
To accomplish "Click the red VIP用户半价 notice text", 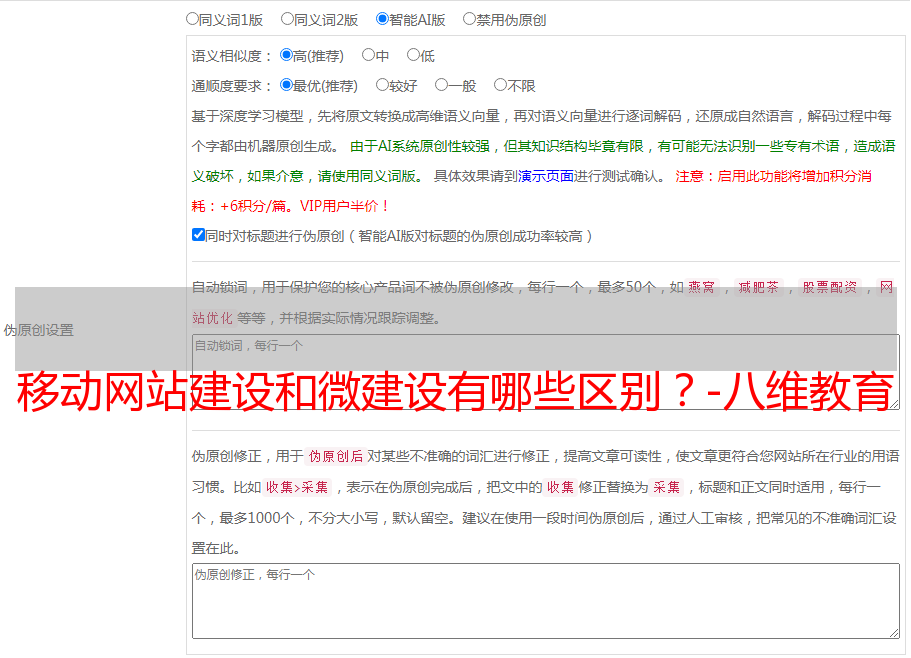I will 344,206.
